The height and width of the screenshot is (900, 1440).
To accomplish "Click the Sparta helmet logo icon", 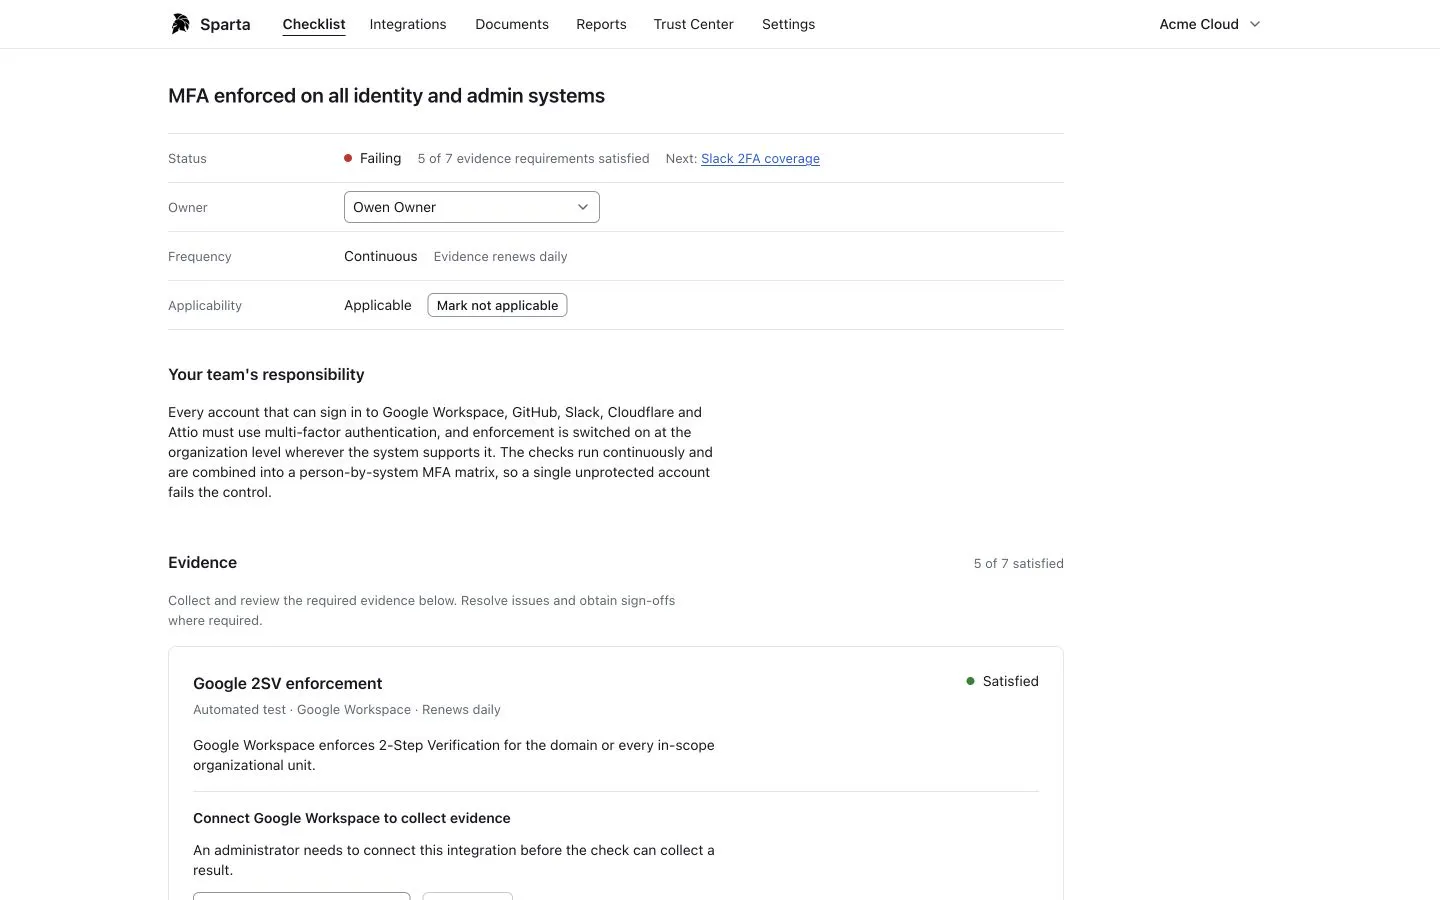I will click(x=180, y=24).
